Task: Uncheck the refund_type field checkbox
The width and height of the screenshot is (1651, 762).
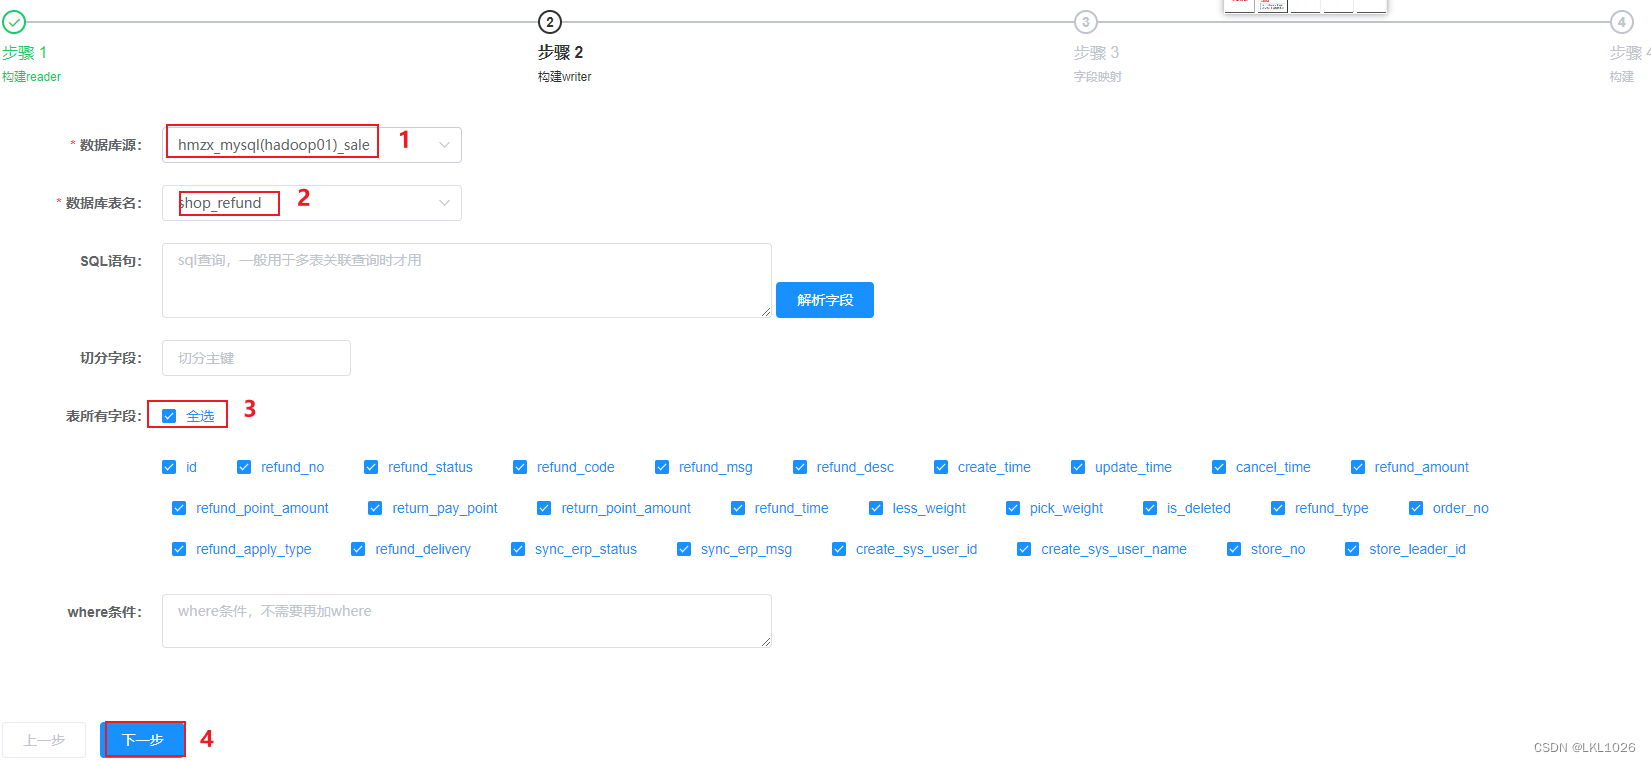Action: 1278,508
